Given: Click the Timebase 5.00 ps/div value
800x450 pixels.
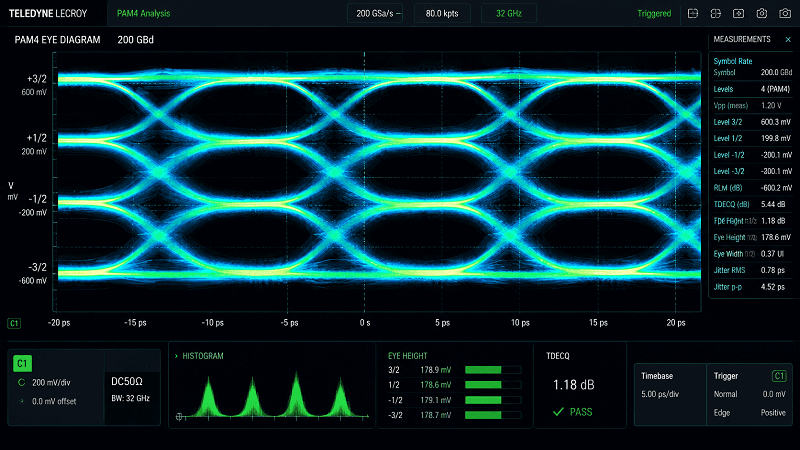Looking at the screenshot, I should tap(660, 394).
